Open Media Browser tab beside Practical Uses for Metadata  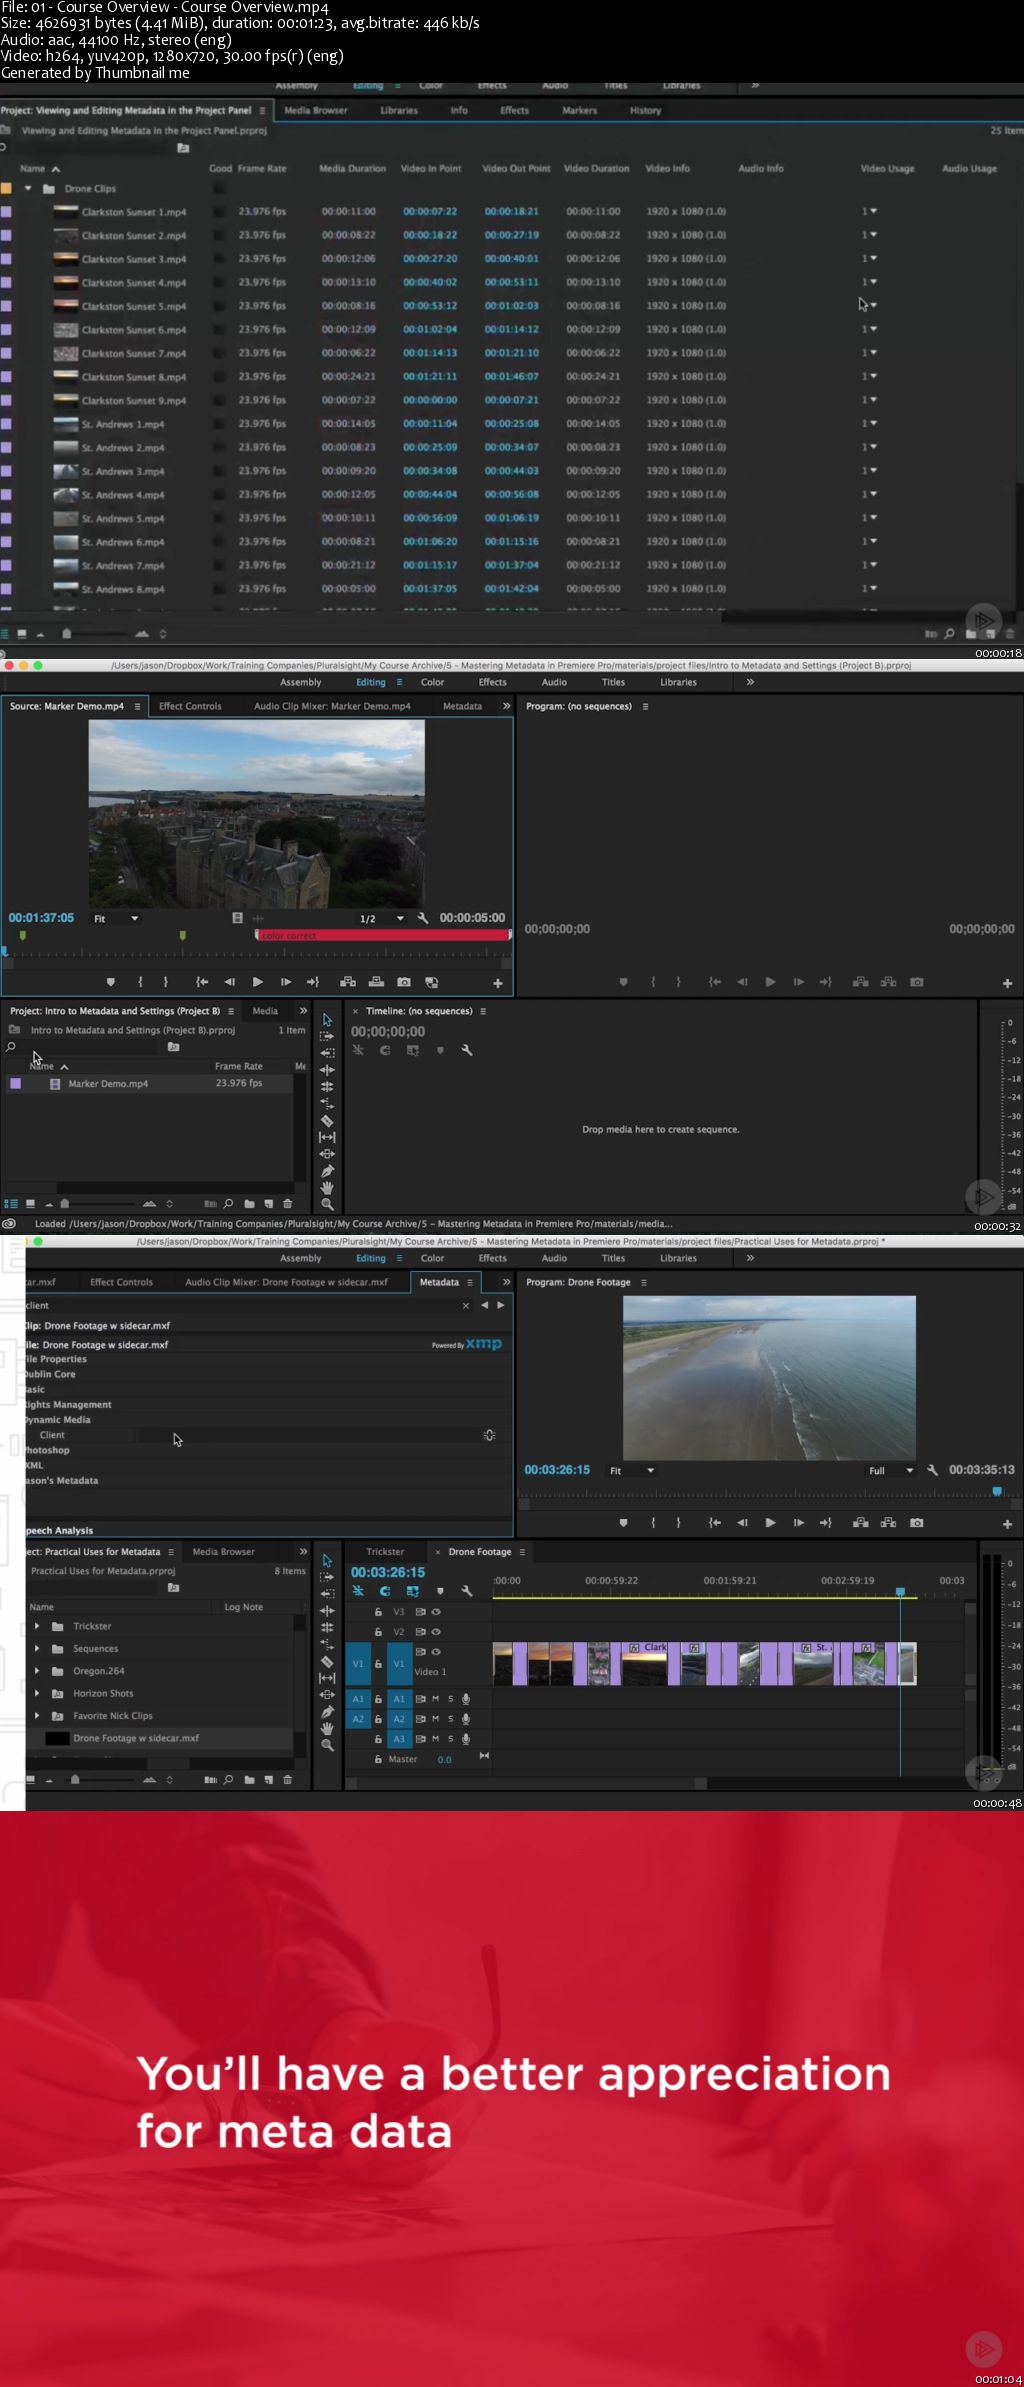click(223, 1552)
